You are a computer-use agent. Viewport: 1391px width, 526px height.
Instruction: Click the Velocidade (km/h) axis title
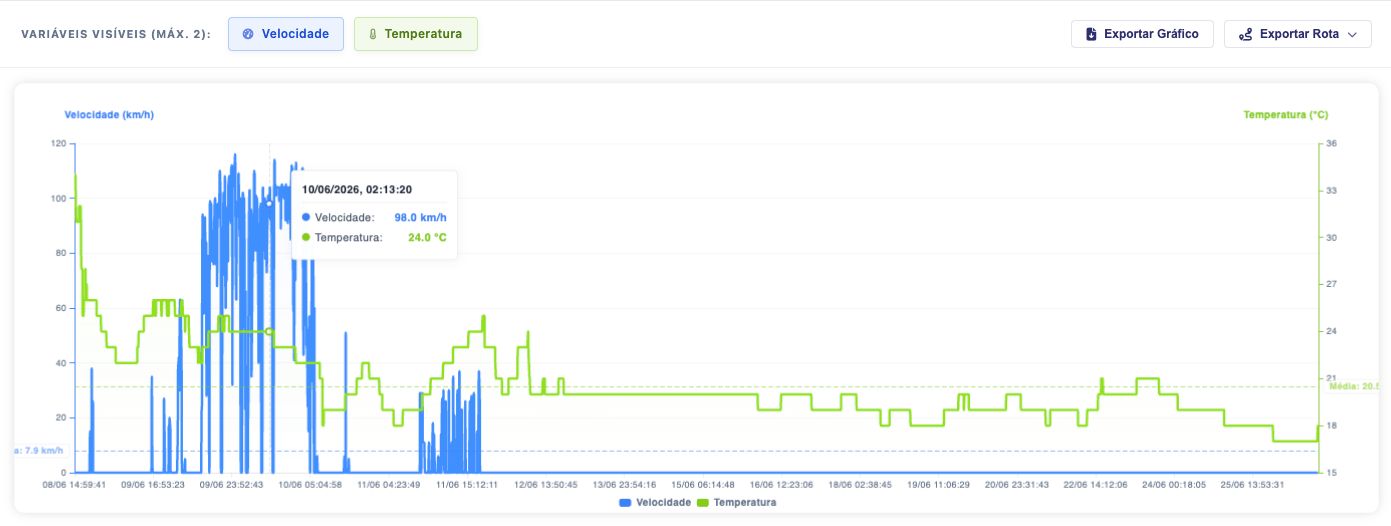(x=109, y=115)
